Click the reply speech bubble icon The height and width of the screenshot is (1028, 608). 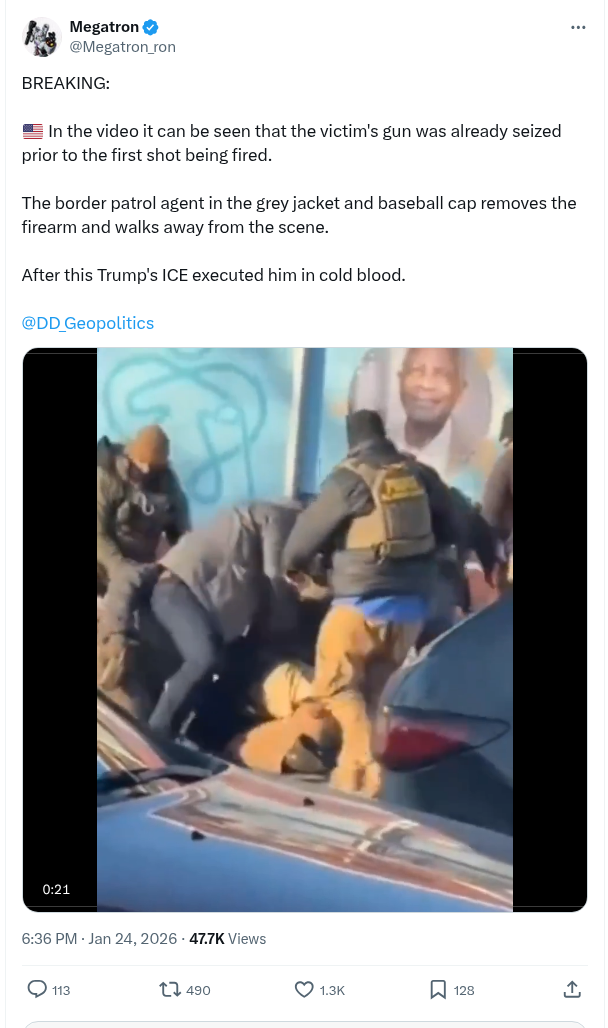click(37, 989)
